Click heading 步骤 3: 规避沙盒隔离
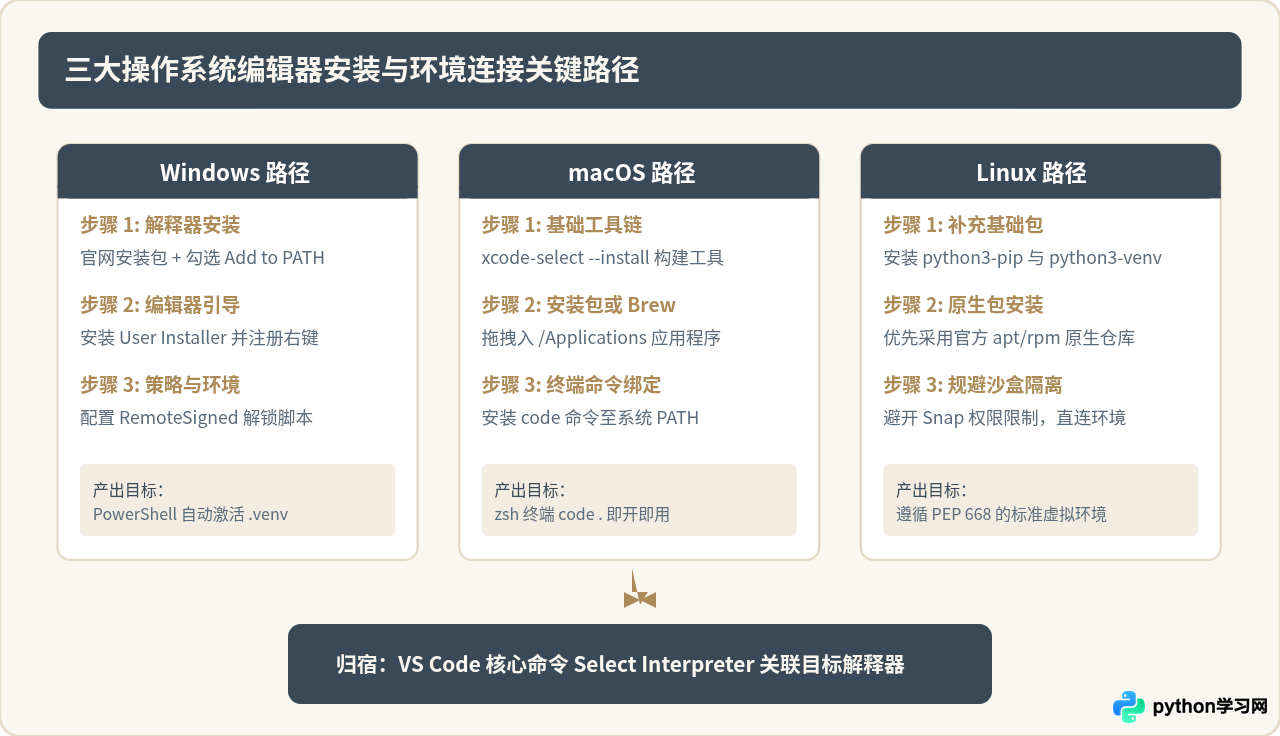 (973, 385)
